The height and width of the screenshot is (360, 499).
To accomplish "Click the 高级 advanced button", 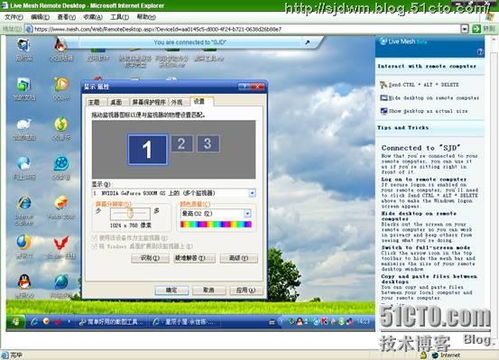I will [x=239, y=258].
